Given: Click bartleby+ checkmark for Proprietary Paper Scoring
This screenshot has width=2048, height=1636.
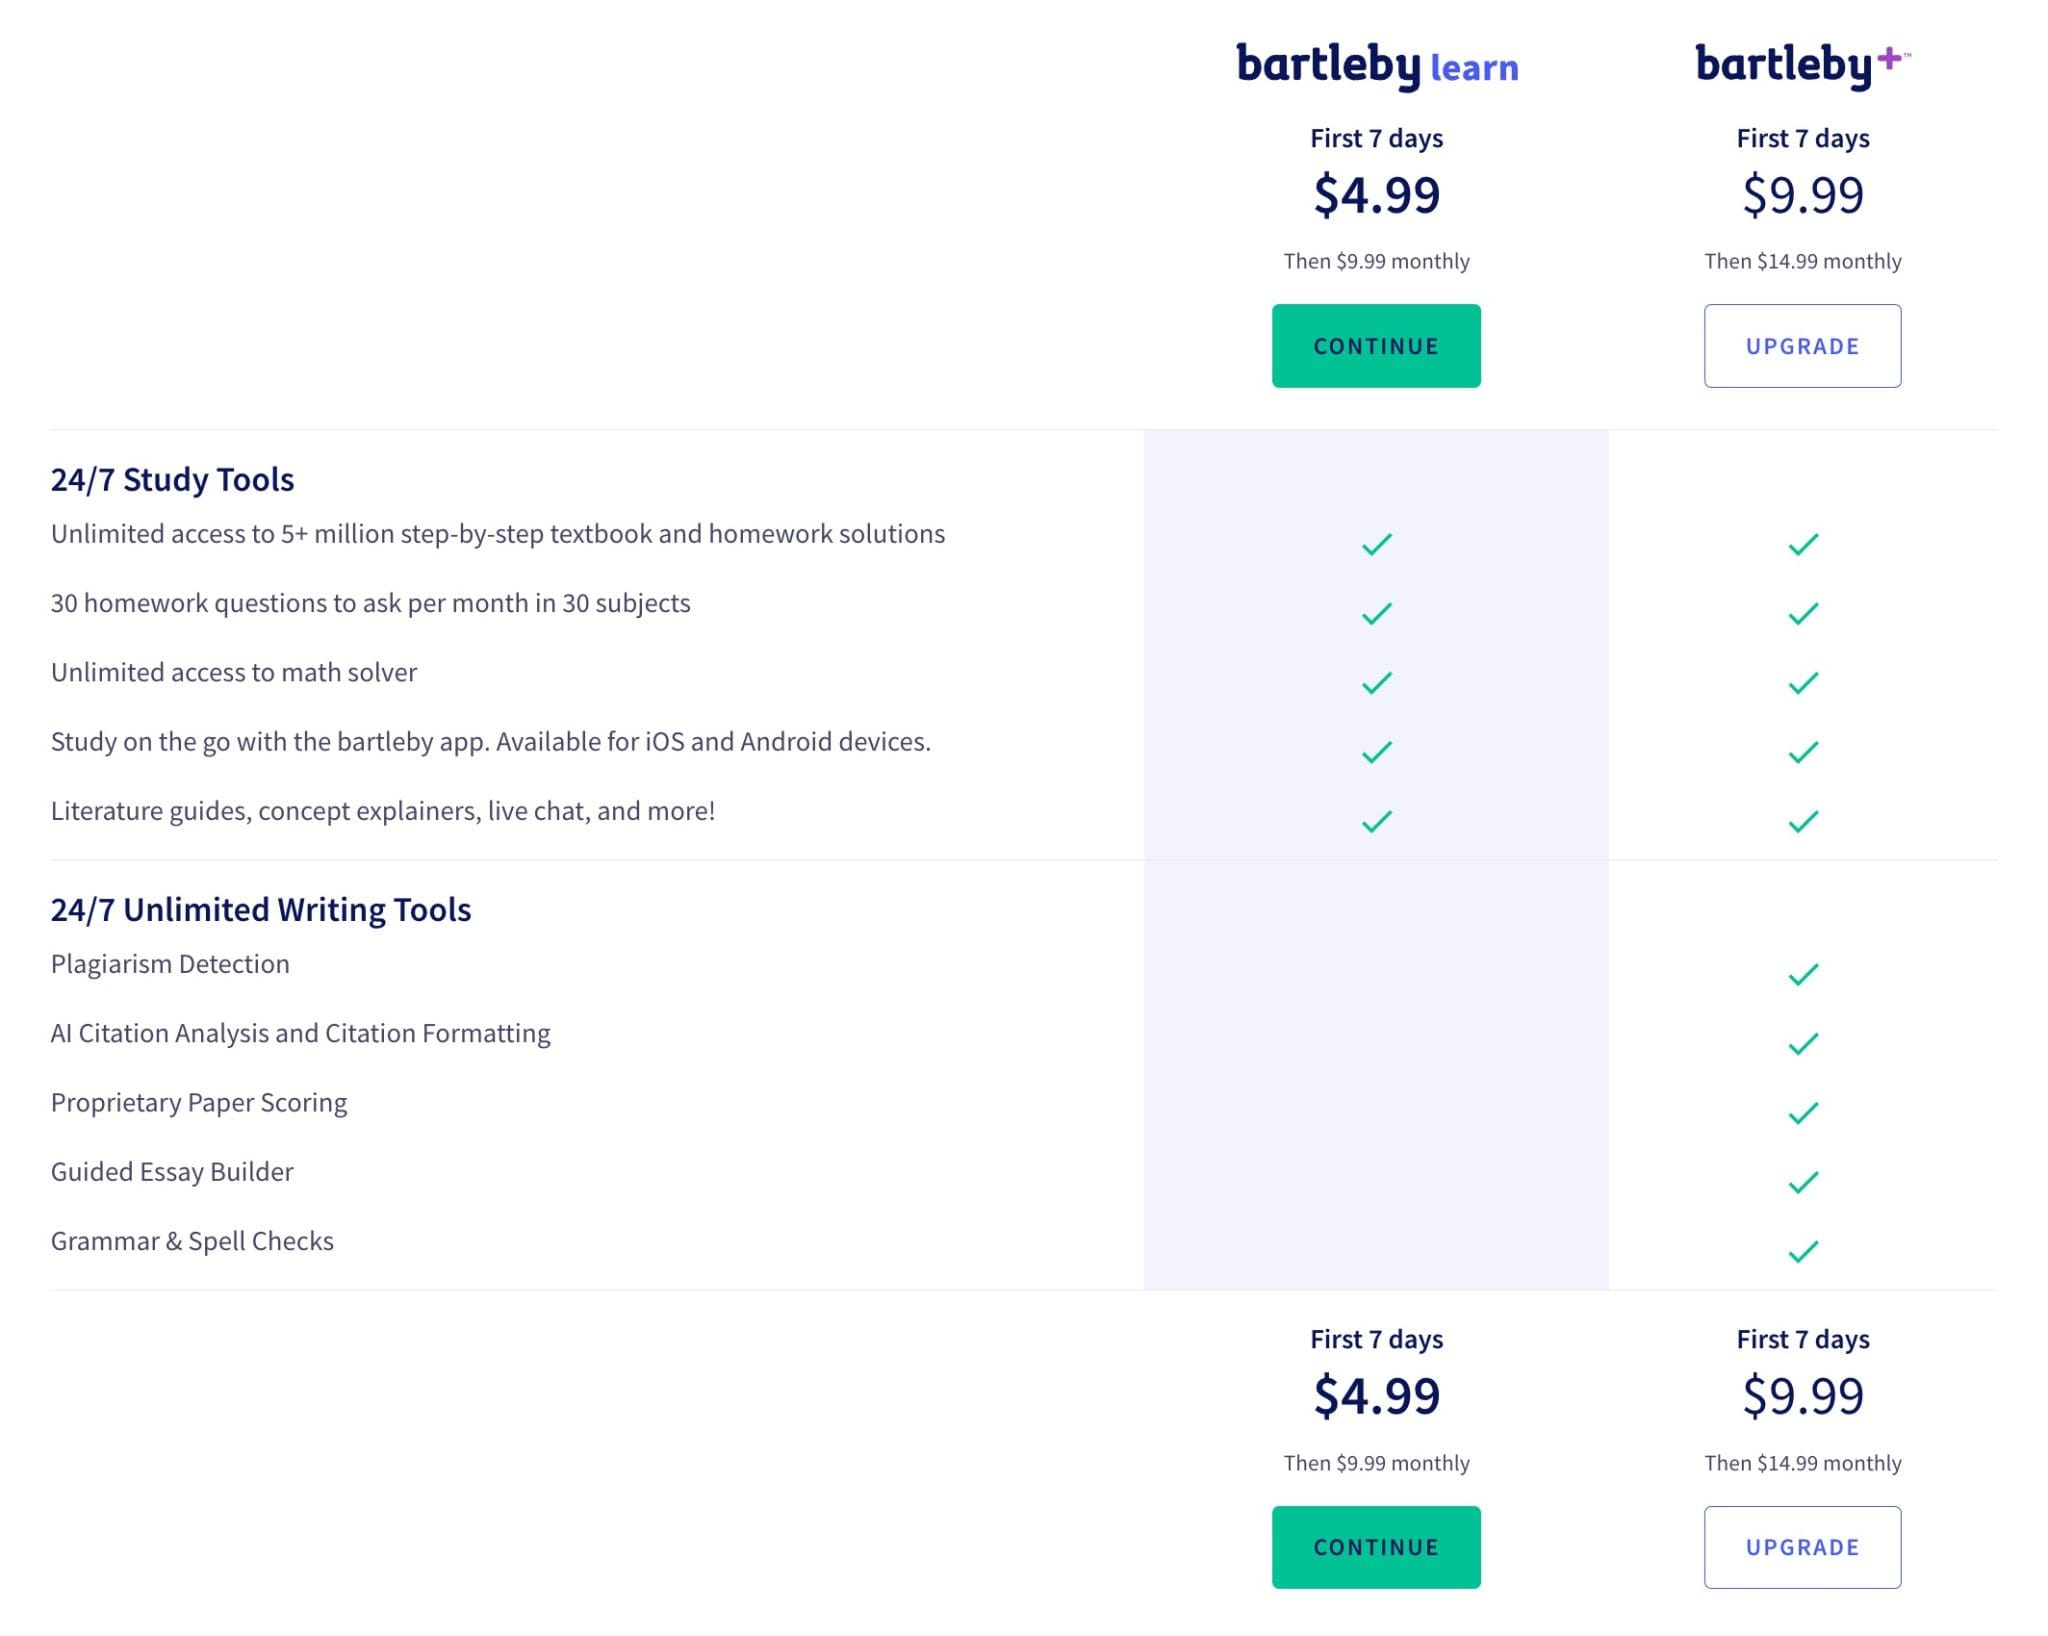Looking at the screenshot, I should tap(1802, 1113).
